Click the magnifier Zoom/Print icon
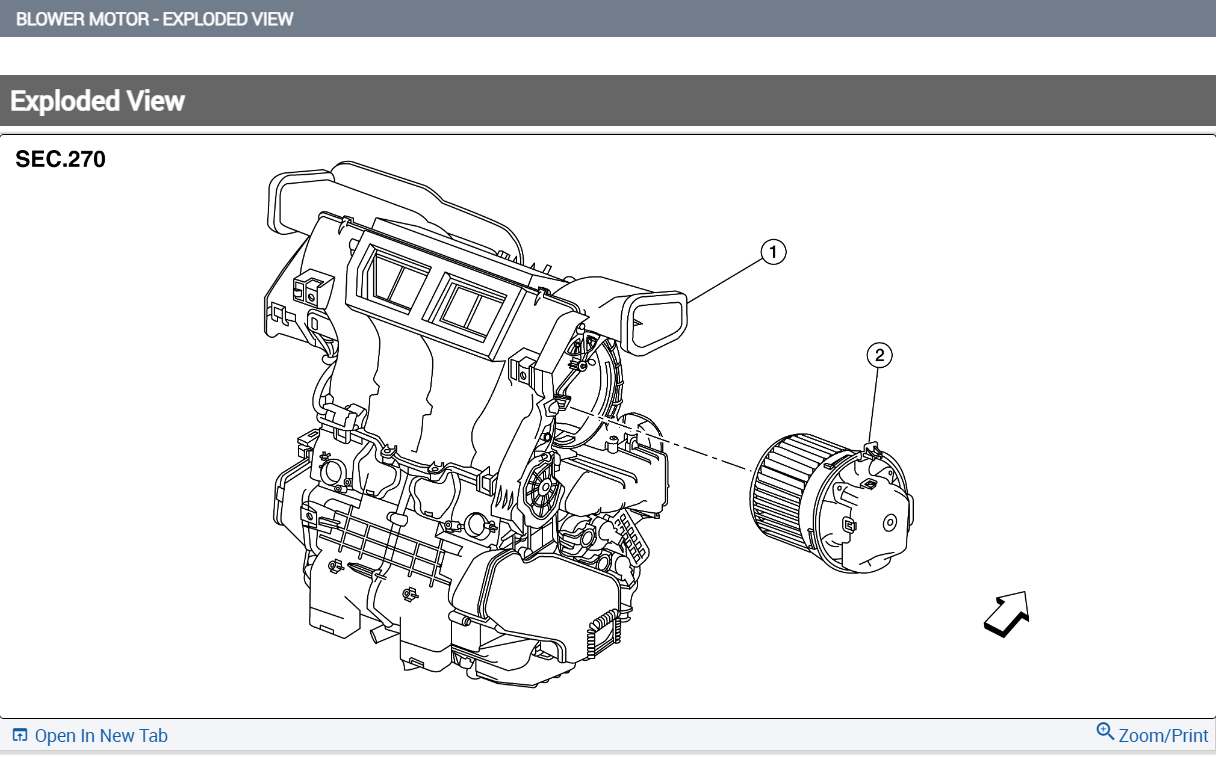 point(1105,732)
